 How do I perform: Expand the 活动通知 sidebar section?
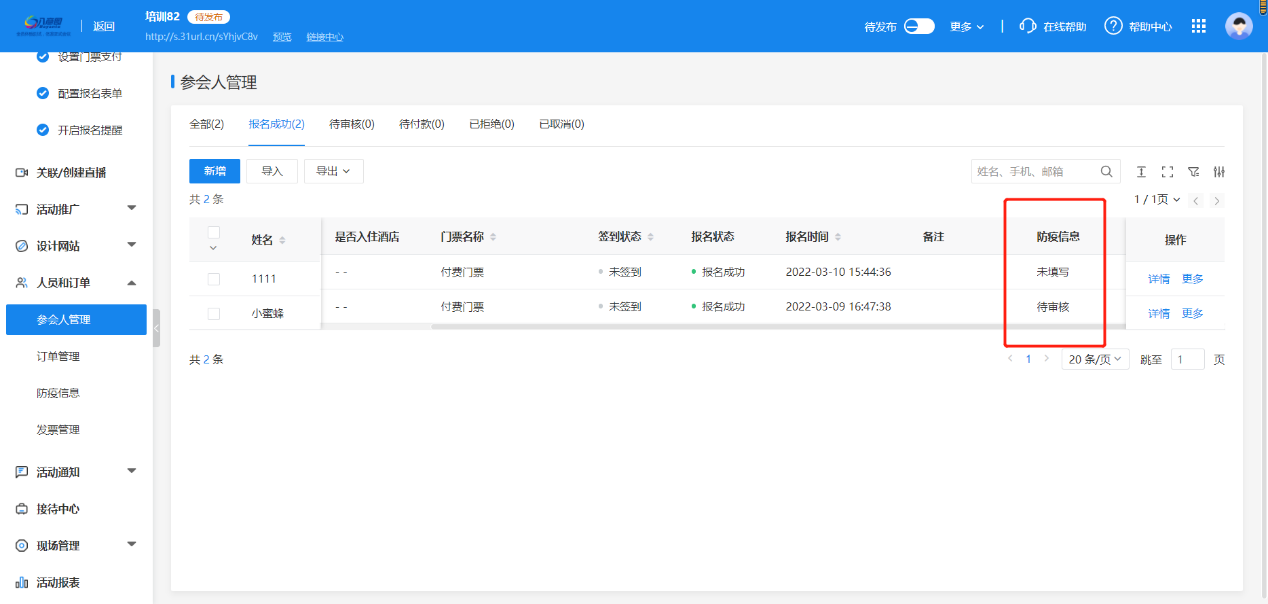coord(132,471)
